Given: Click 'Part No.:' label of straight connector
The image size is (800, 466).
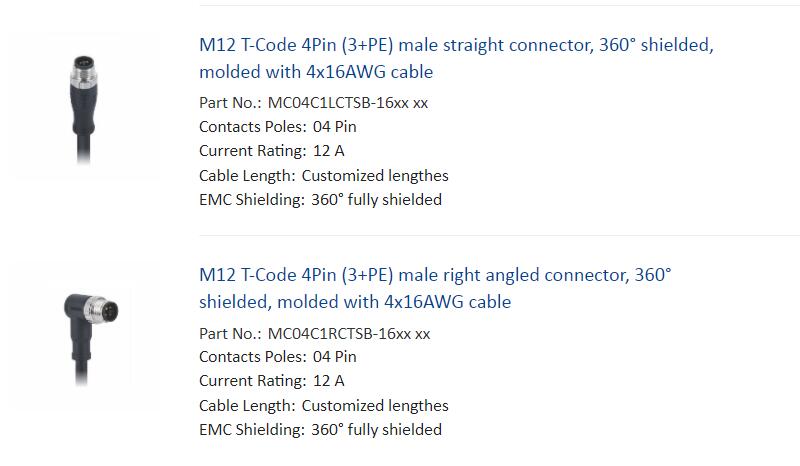Looking at the screenshot, I should point(230,103).
